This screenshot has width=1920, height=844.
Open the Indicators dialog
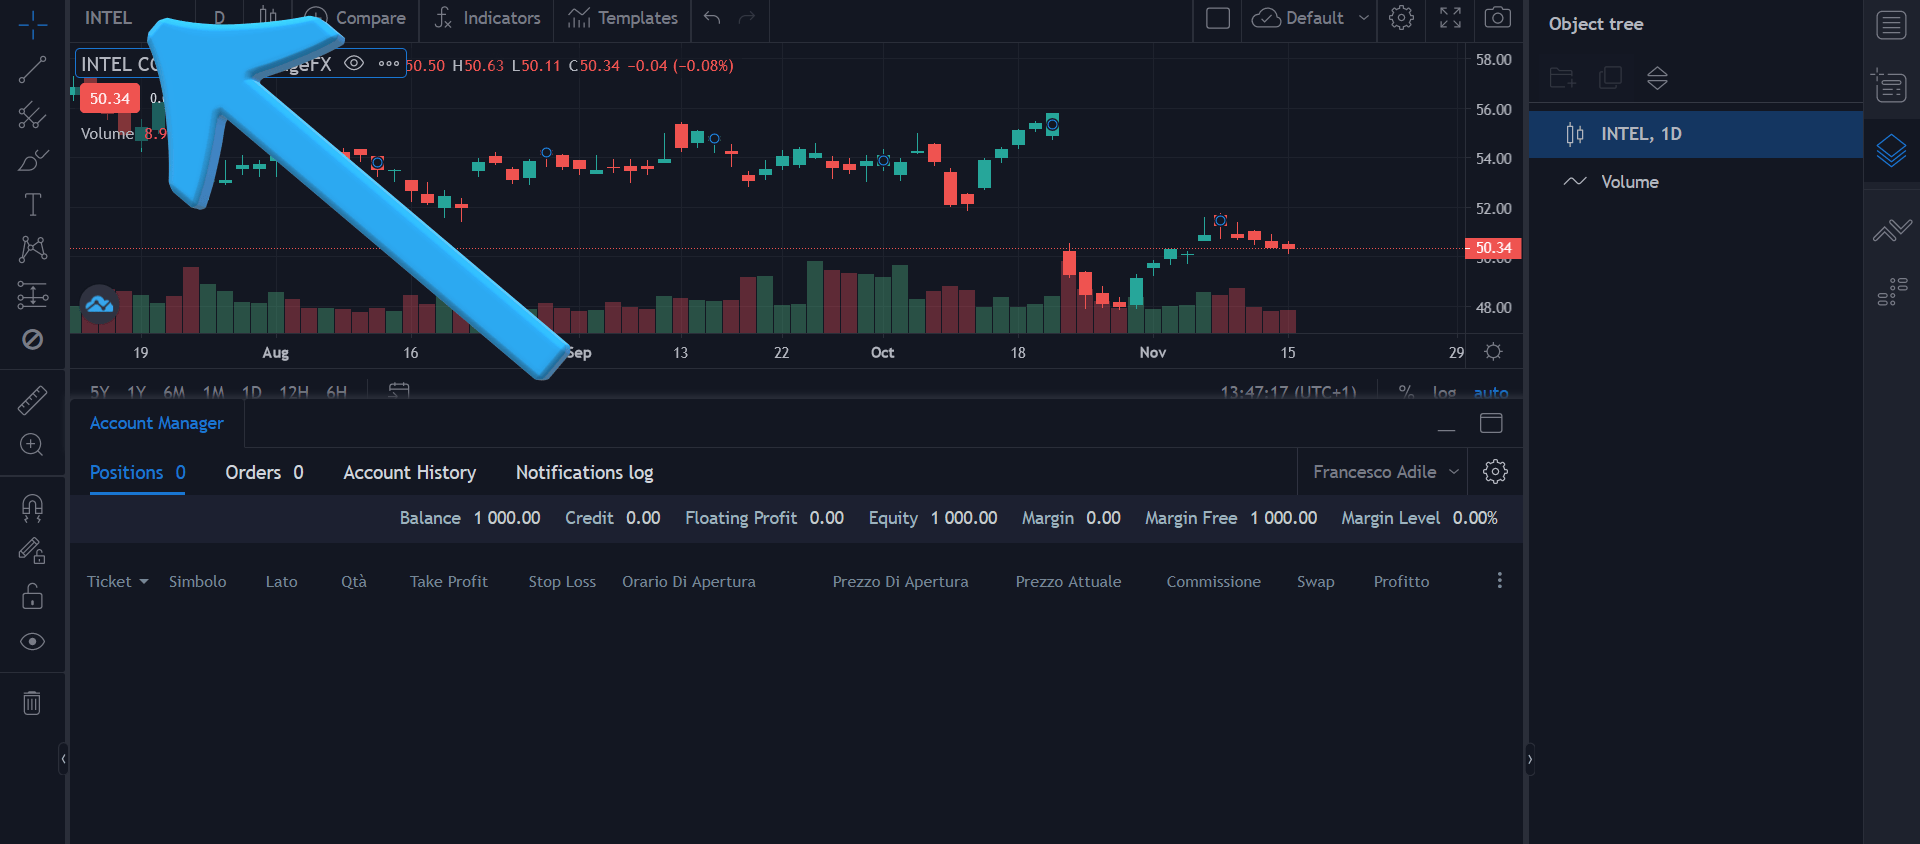tap(488, 17)
